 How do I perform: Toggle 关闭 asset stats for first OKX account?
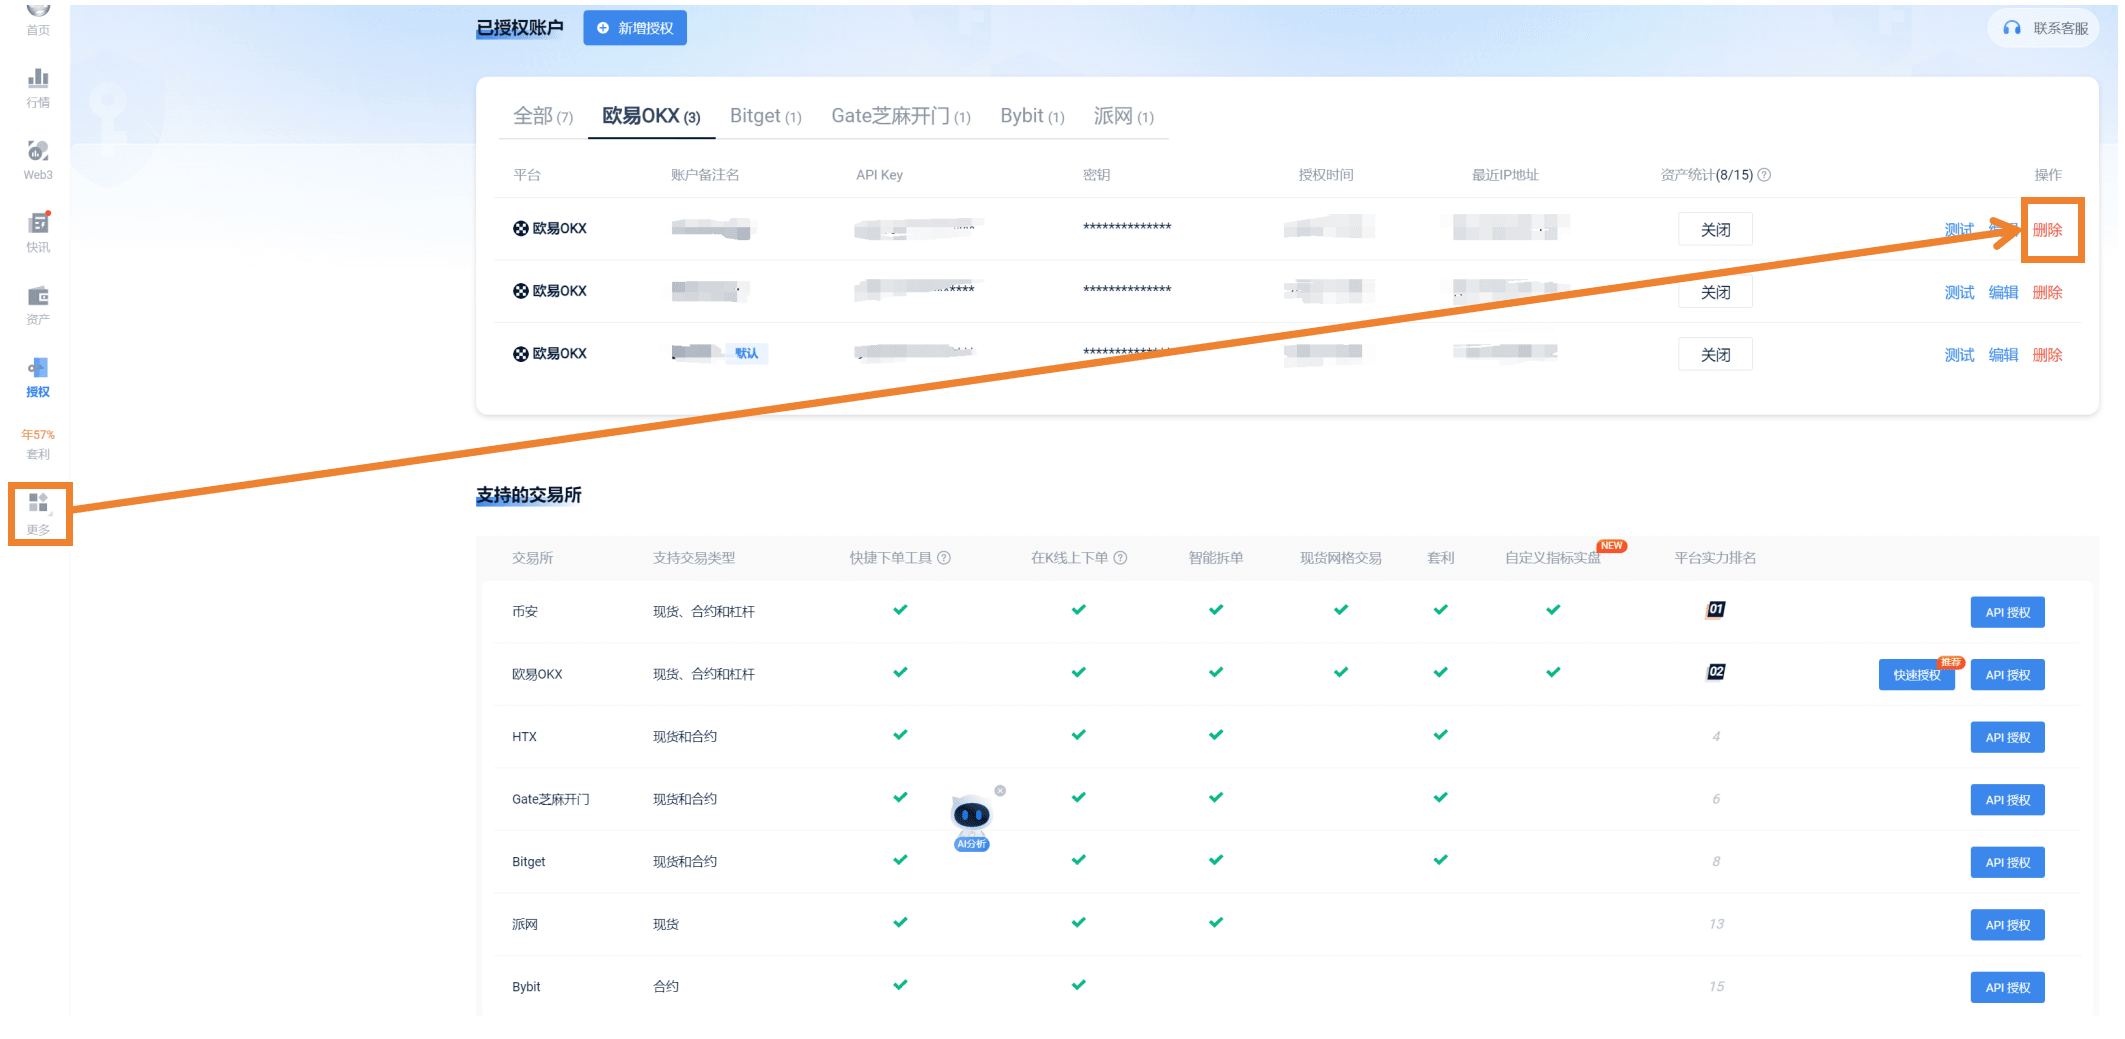pos(1716,230)
